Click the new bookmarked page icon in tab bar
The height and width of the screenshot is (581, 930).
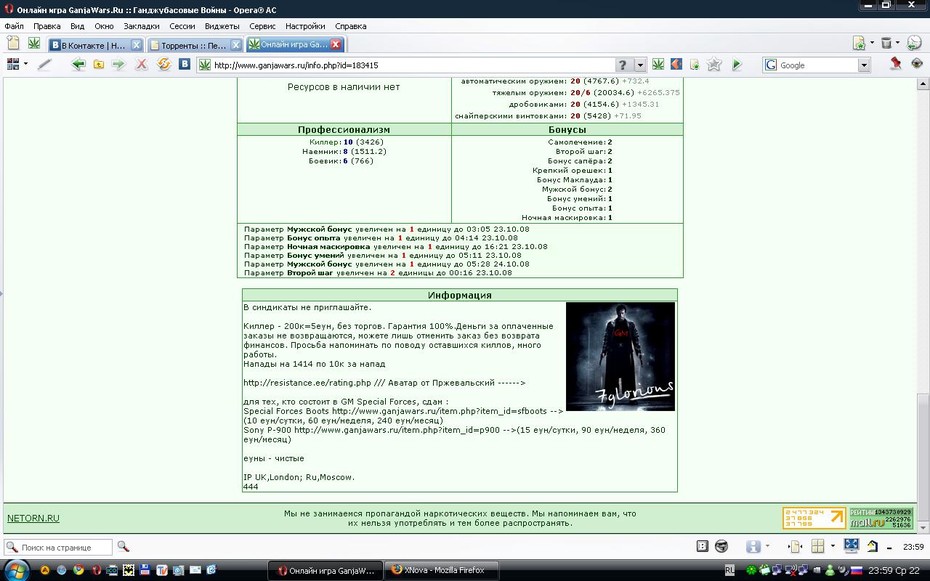coord(859,43)
